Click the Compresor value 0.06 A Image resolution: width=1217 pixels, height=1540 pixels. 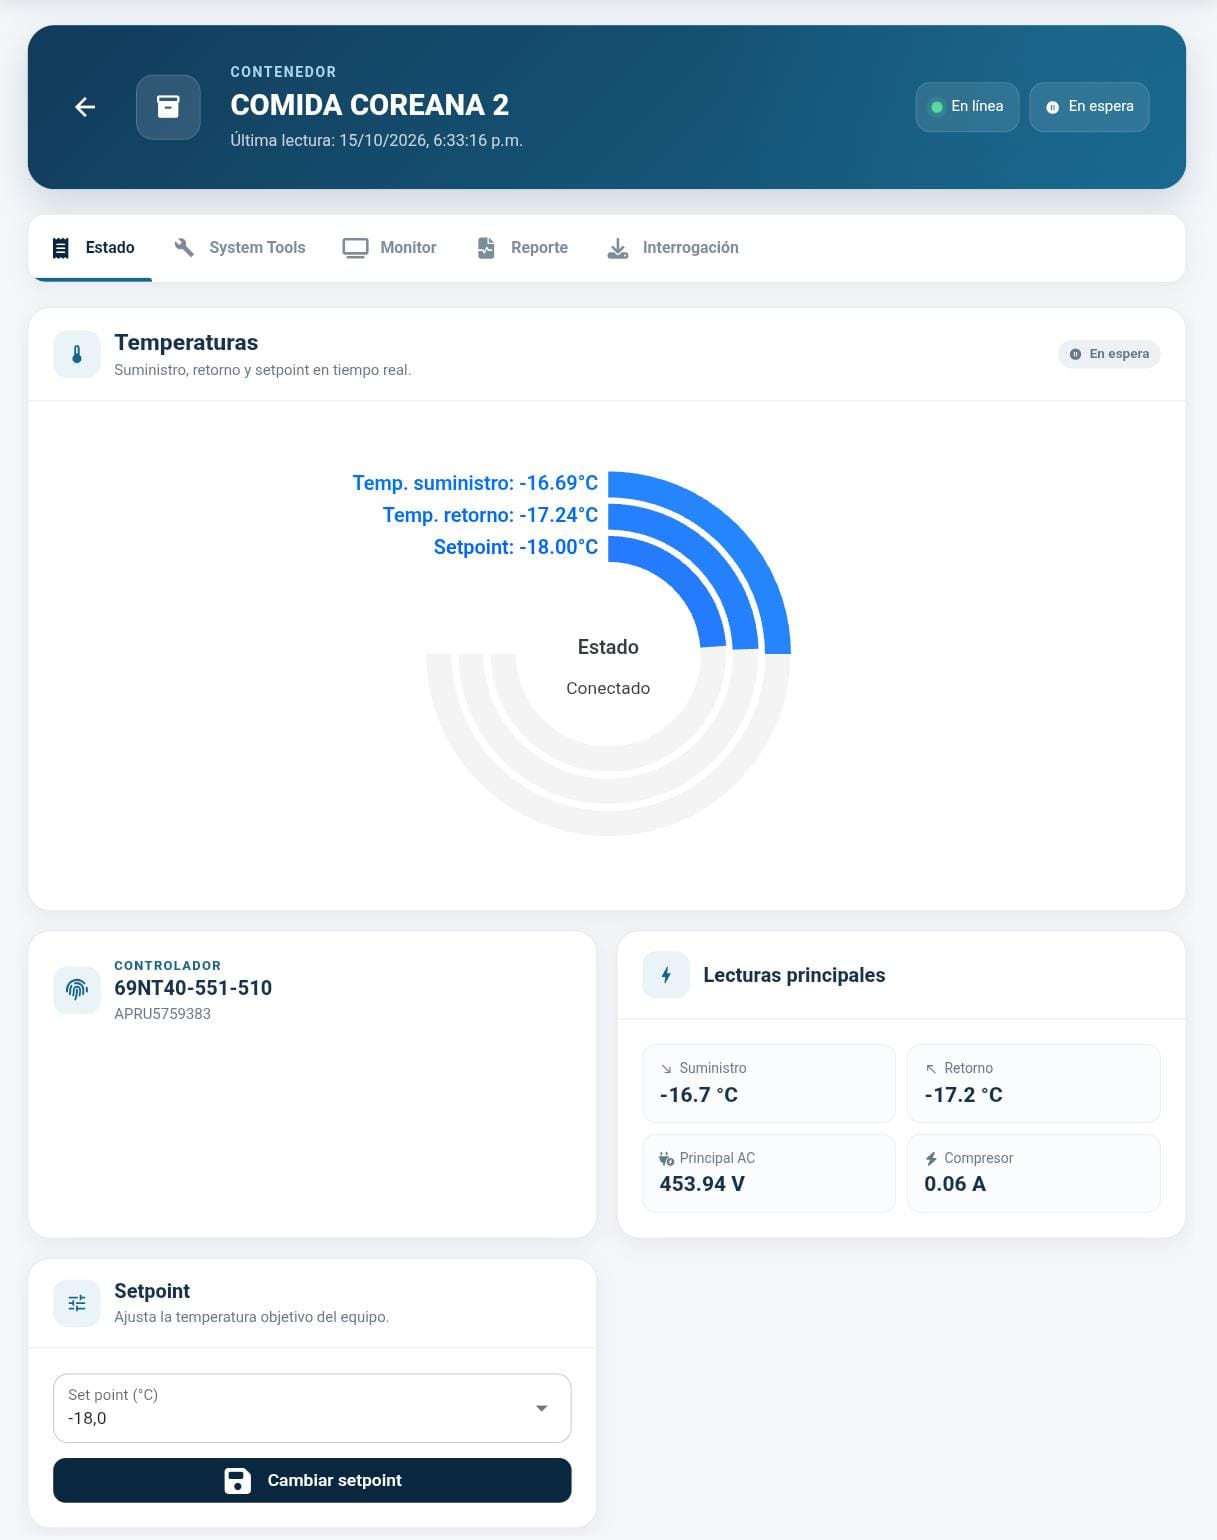point(955,1184)
